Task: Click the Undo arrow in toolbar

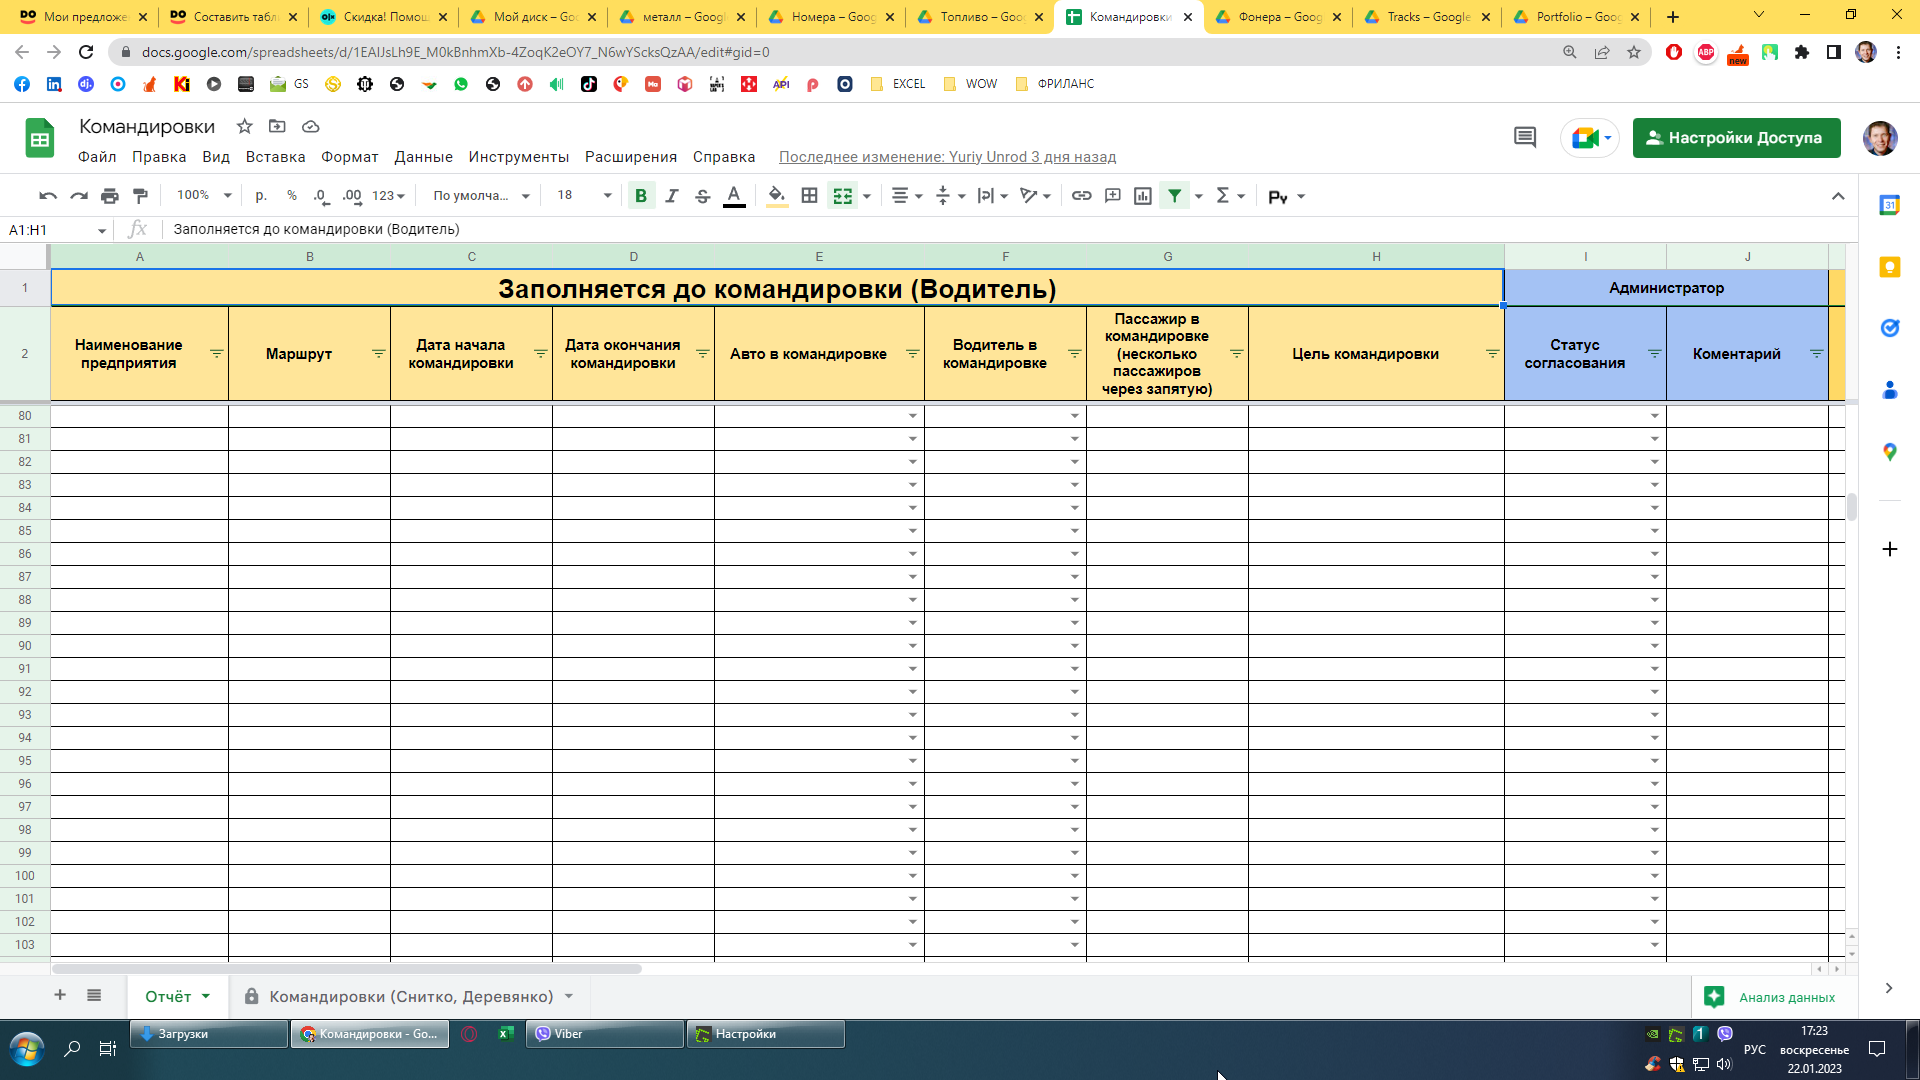Action: [x=47, y=196]
